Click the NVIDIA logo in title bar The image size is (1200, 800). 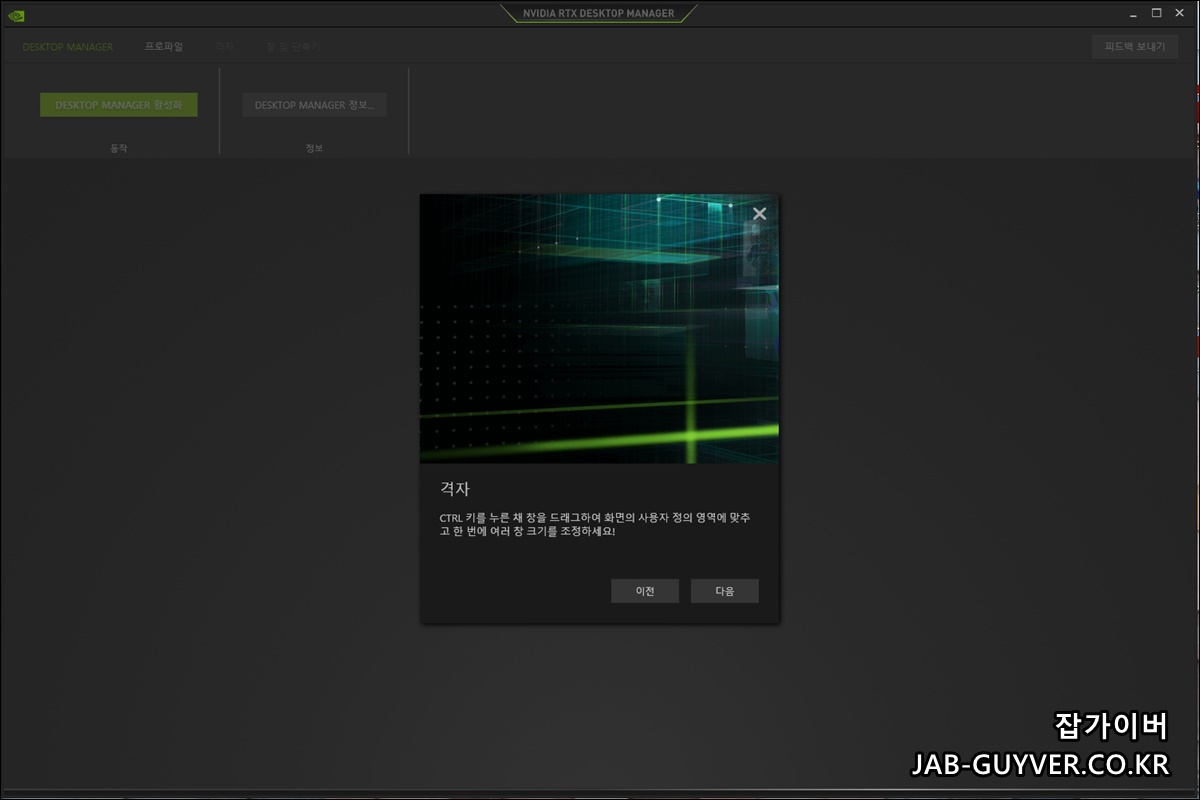coord(16,14)
